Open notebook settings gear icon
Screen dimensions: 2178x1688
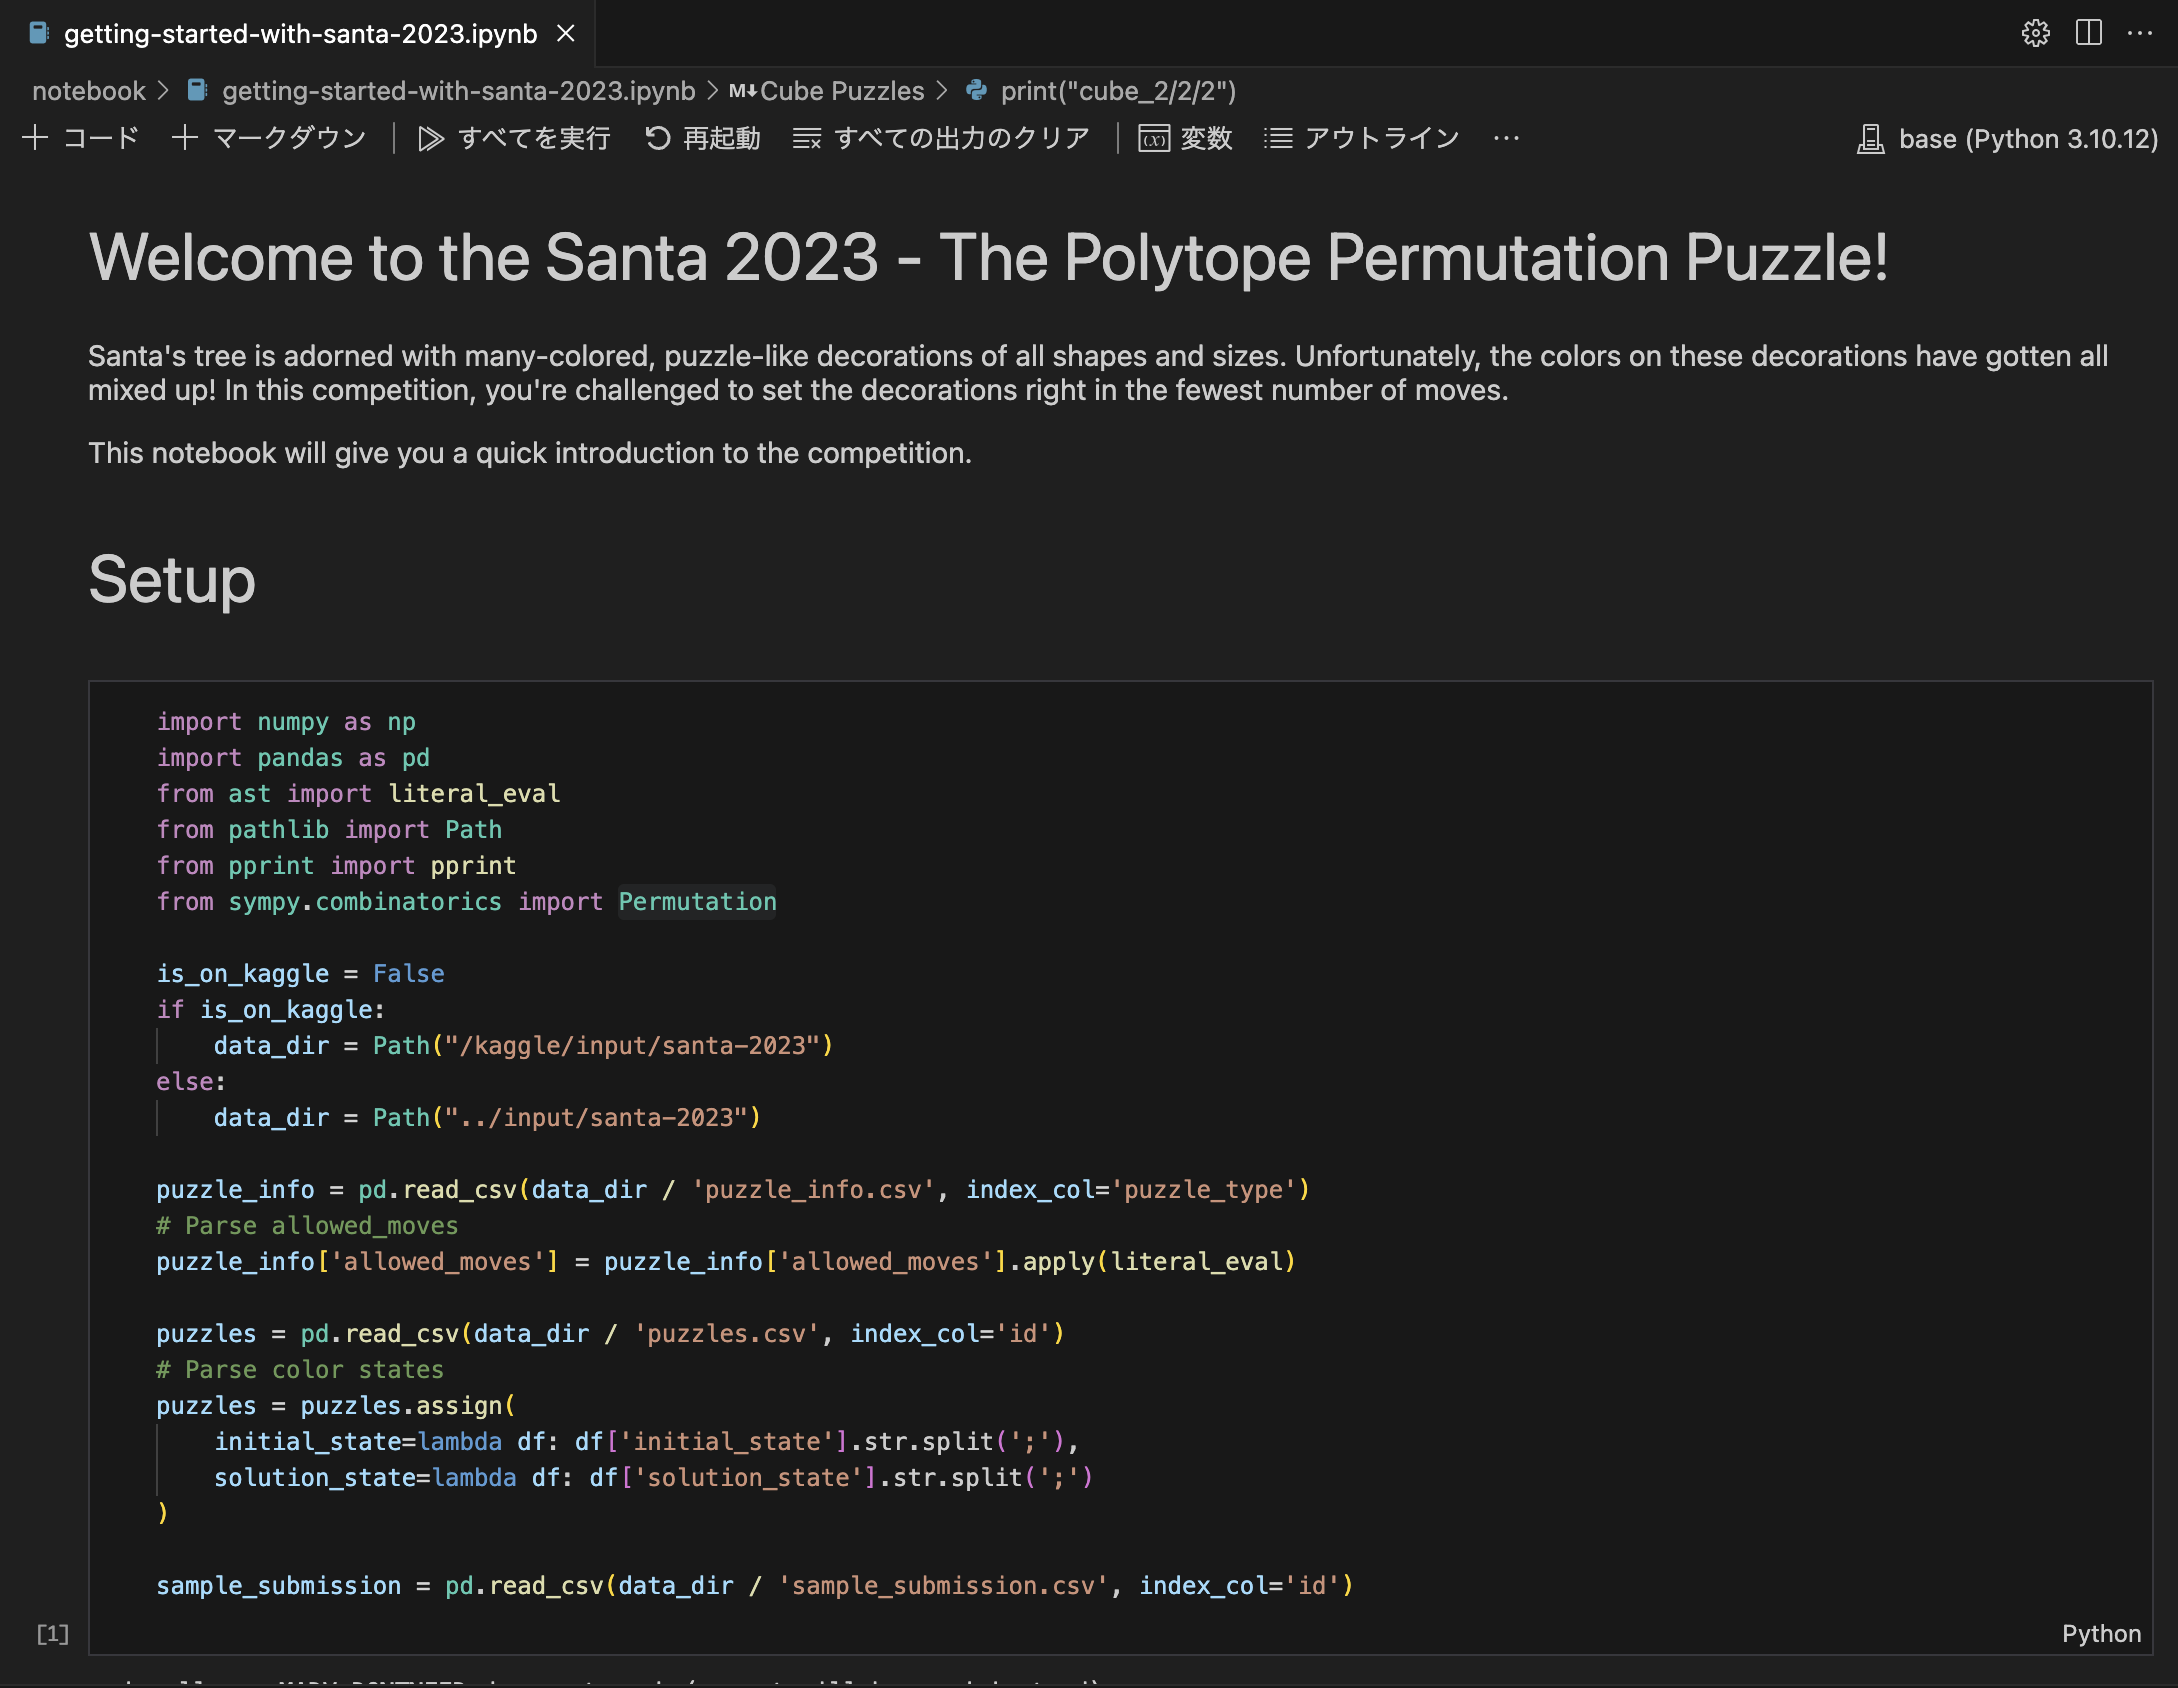tap(2035, 33)
